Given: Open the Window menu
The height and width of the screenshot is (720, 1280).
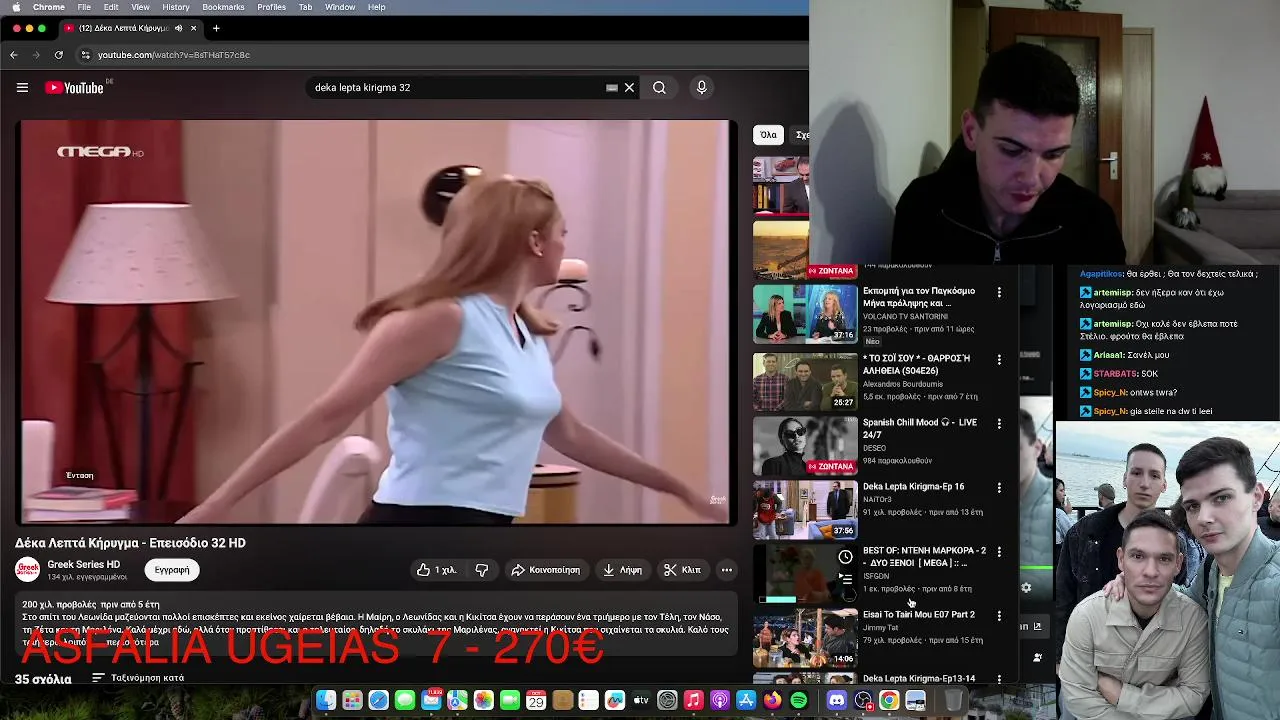Looking at the screenshot, I should [340, 7].
